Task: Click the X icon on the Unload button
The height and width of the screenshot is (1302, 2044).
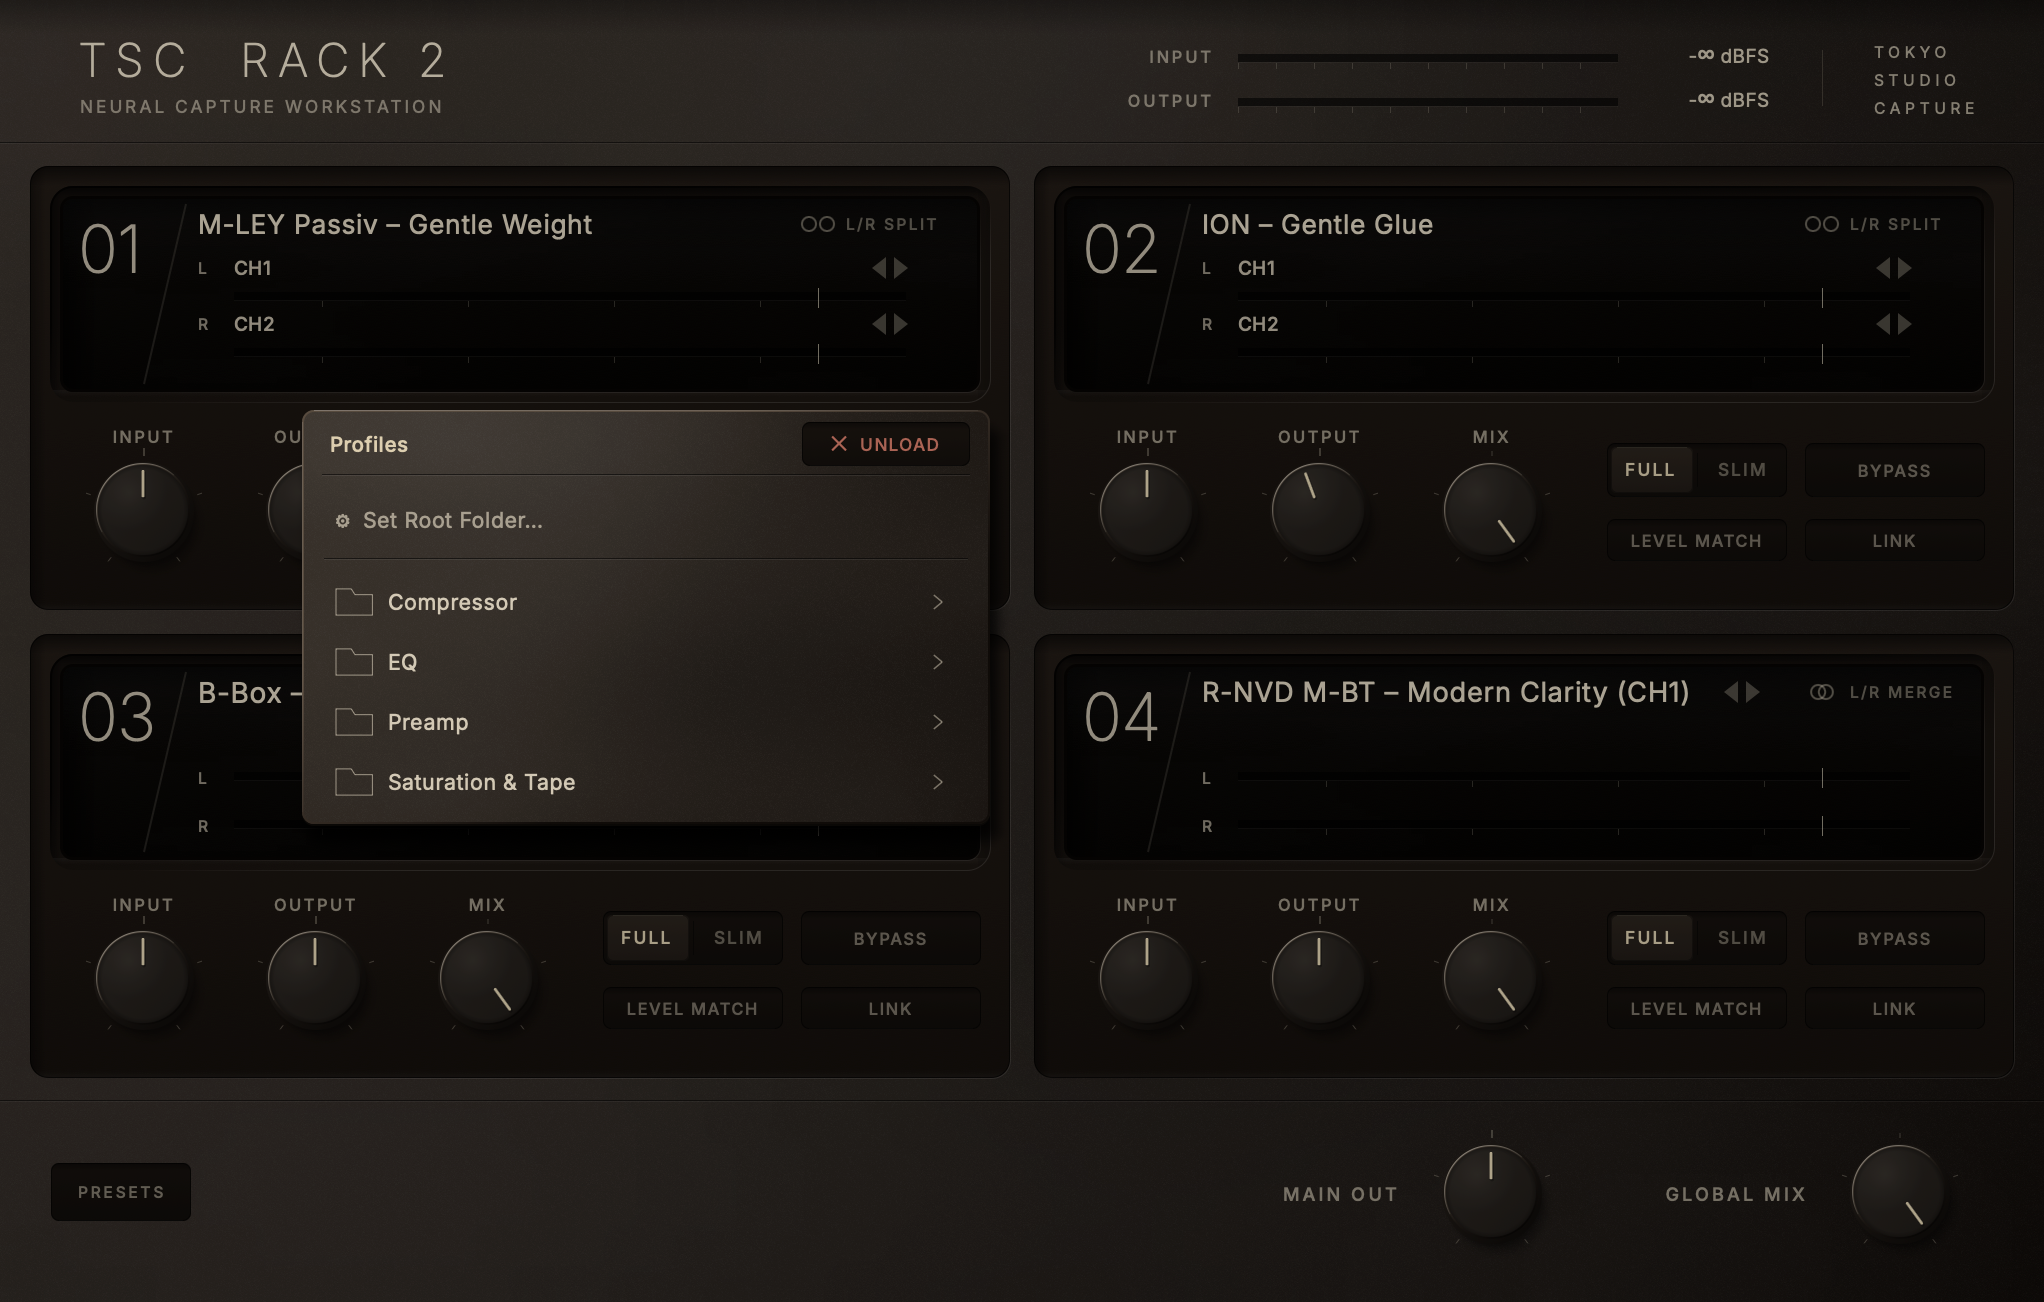Action: 839,444
